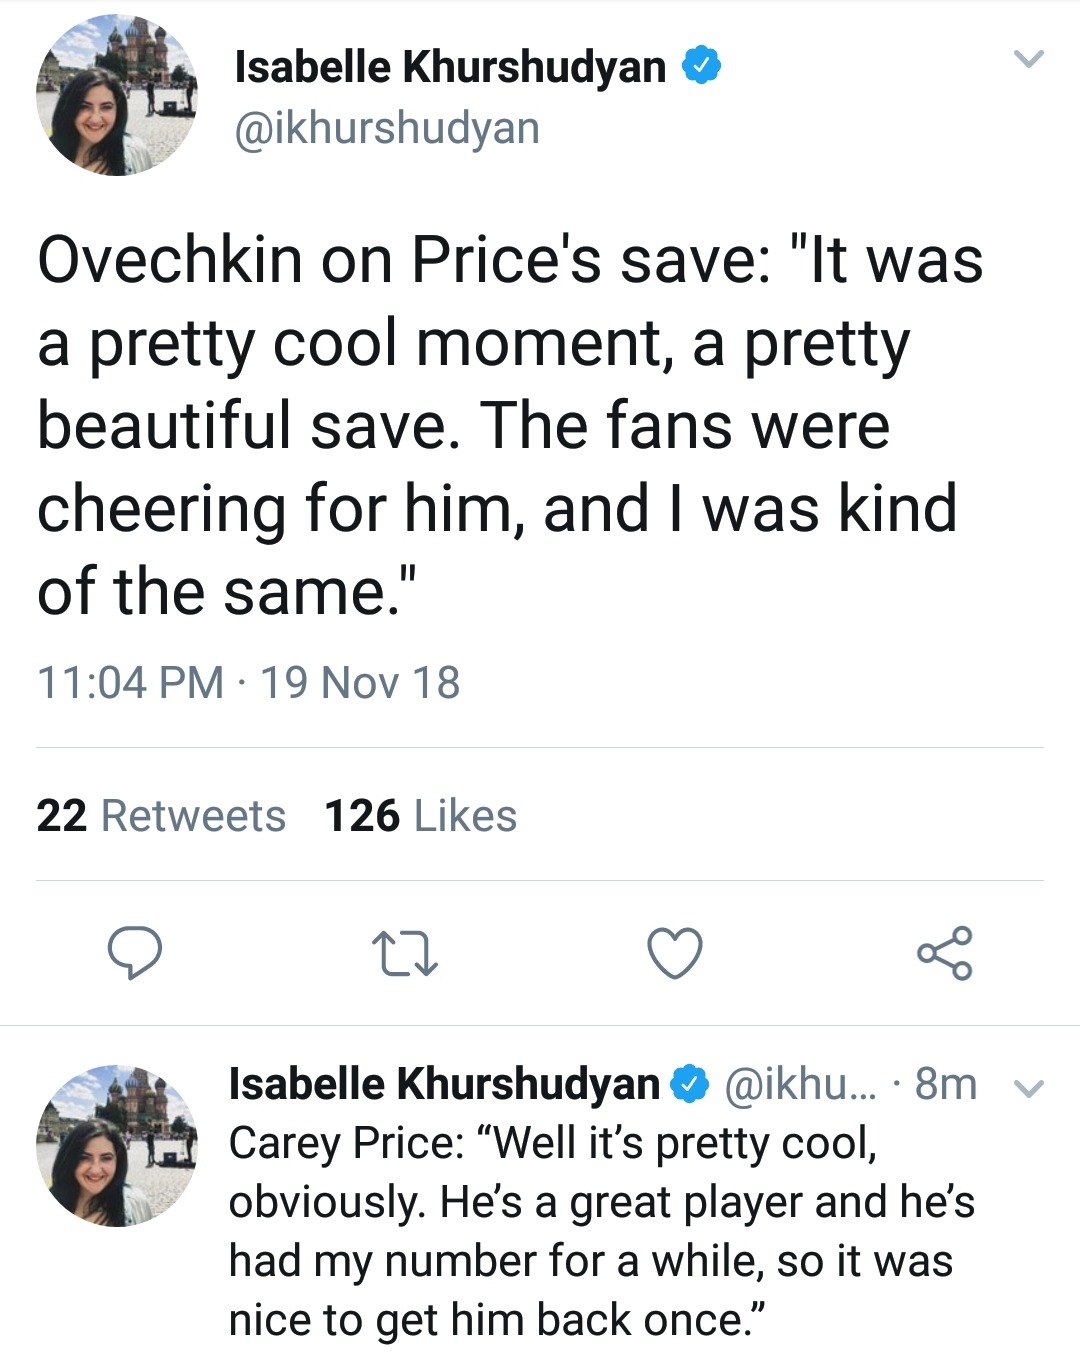
Task: Click the main tweet's verified badge
Action: [x=701, y=66]
